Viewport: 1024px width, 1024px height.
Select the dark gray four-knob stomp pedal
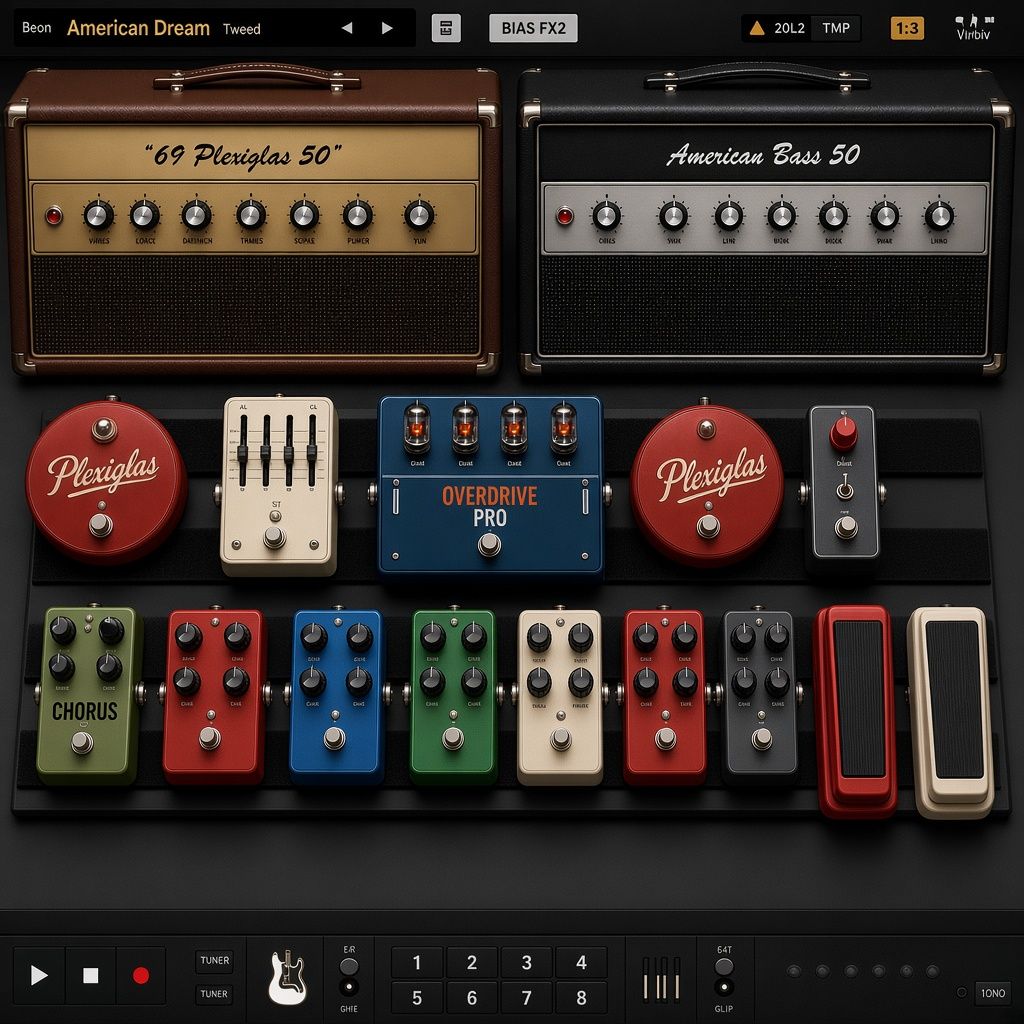(761, 696)
